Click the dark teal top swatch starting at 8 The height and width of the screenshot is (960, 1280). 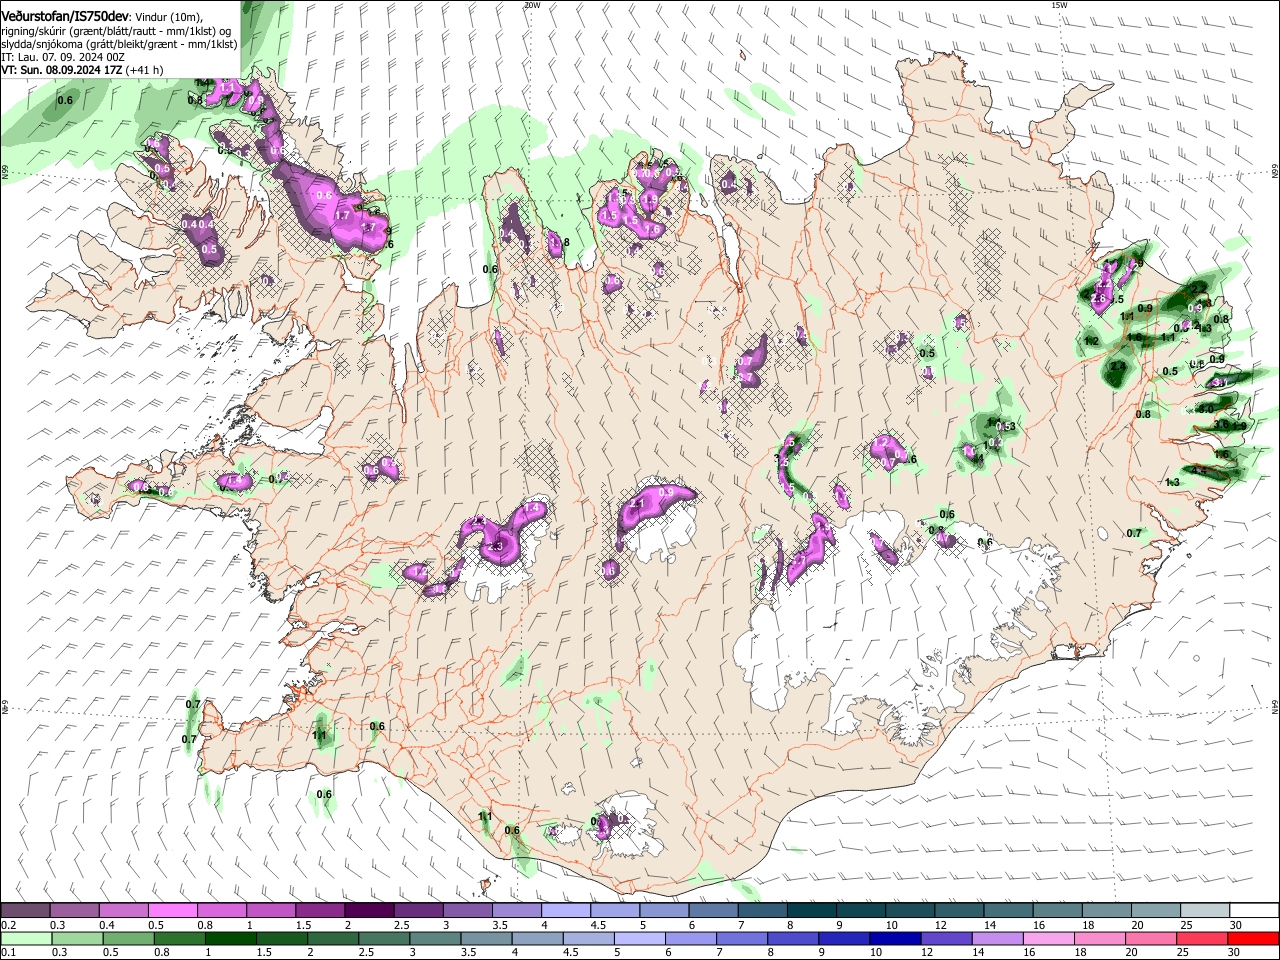click(x=812, y=911)
